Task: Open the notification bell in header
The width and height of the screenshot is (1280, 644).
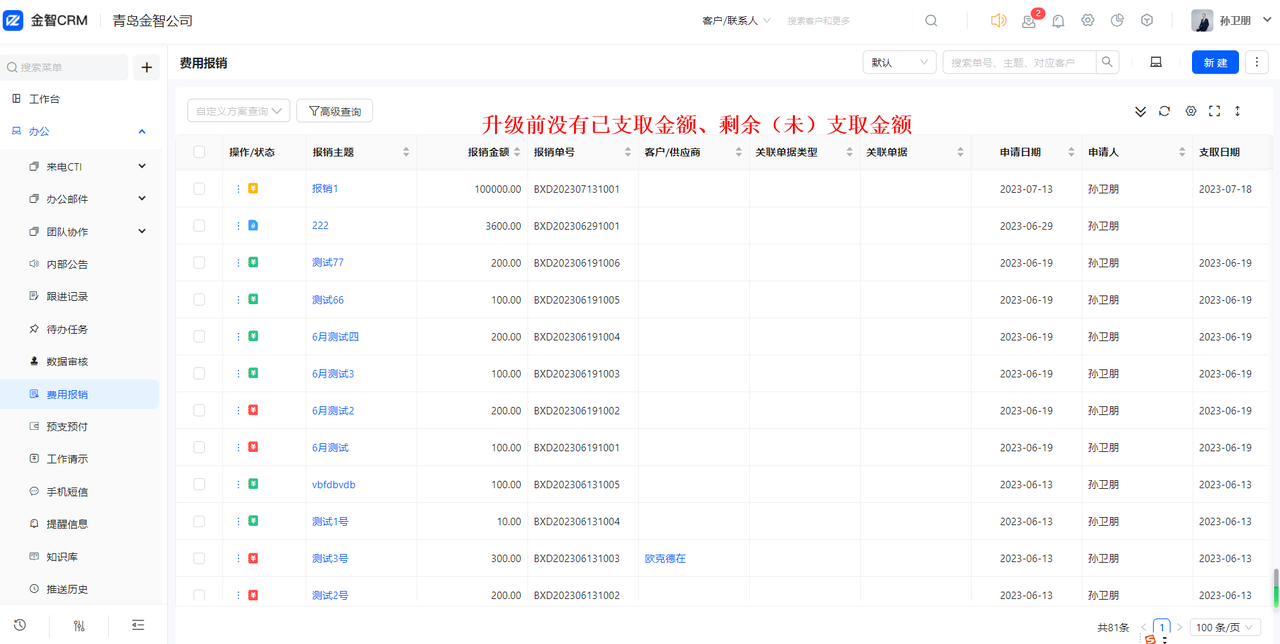Action: [x=1058, y=21]
